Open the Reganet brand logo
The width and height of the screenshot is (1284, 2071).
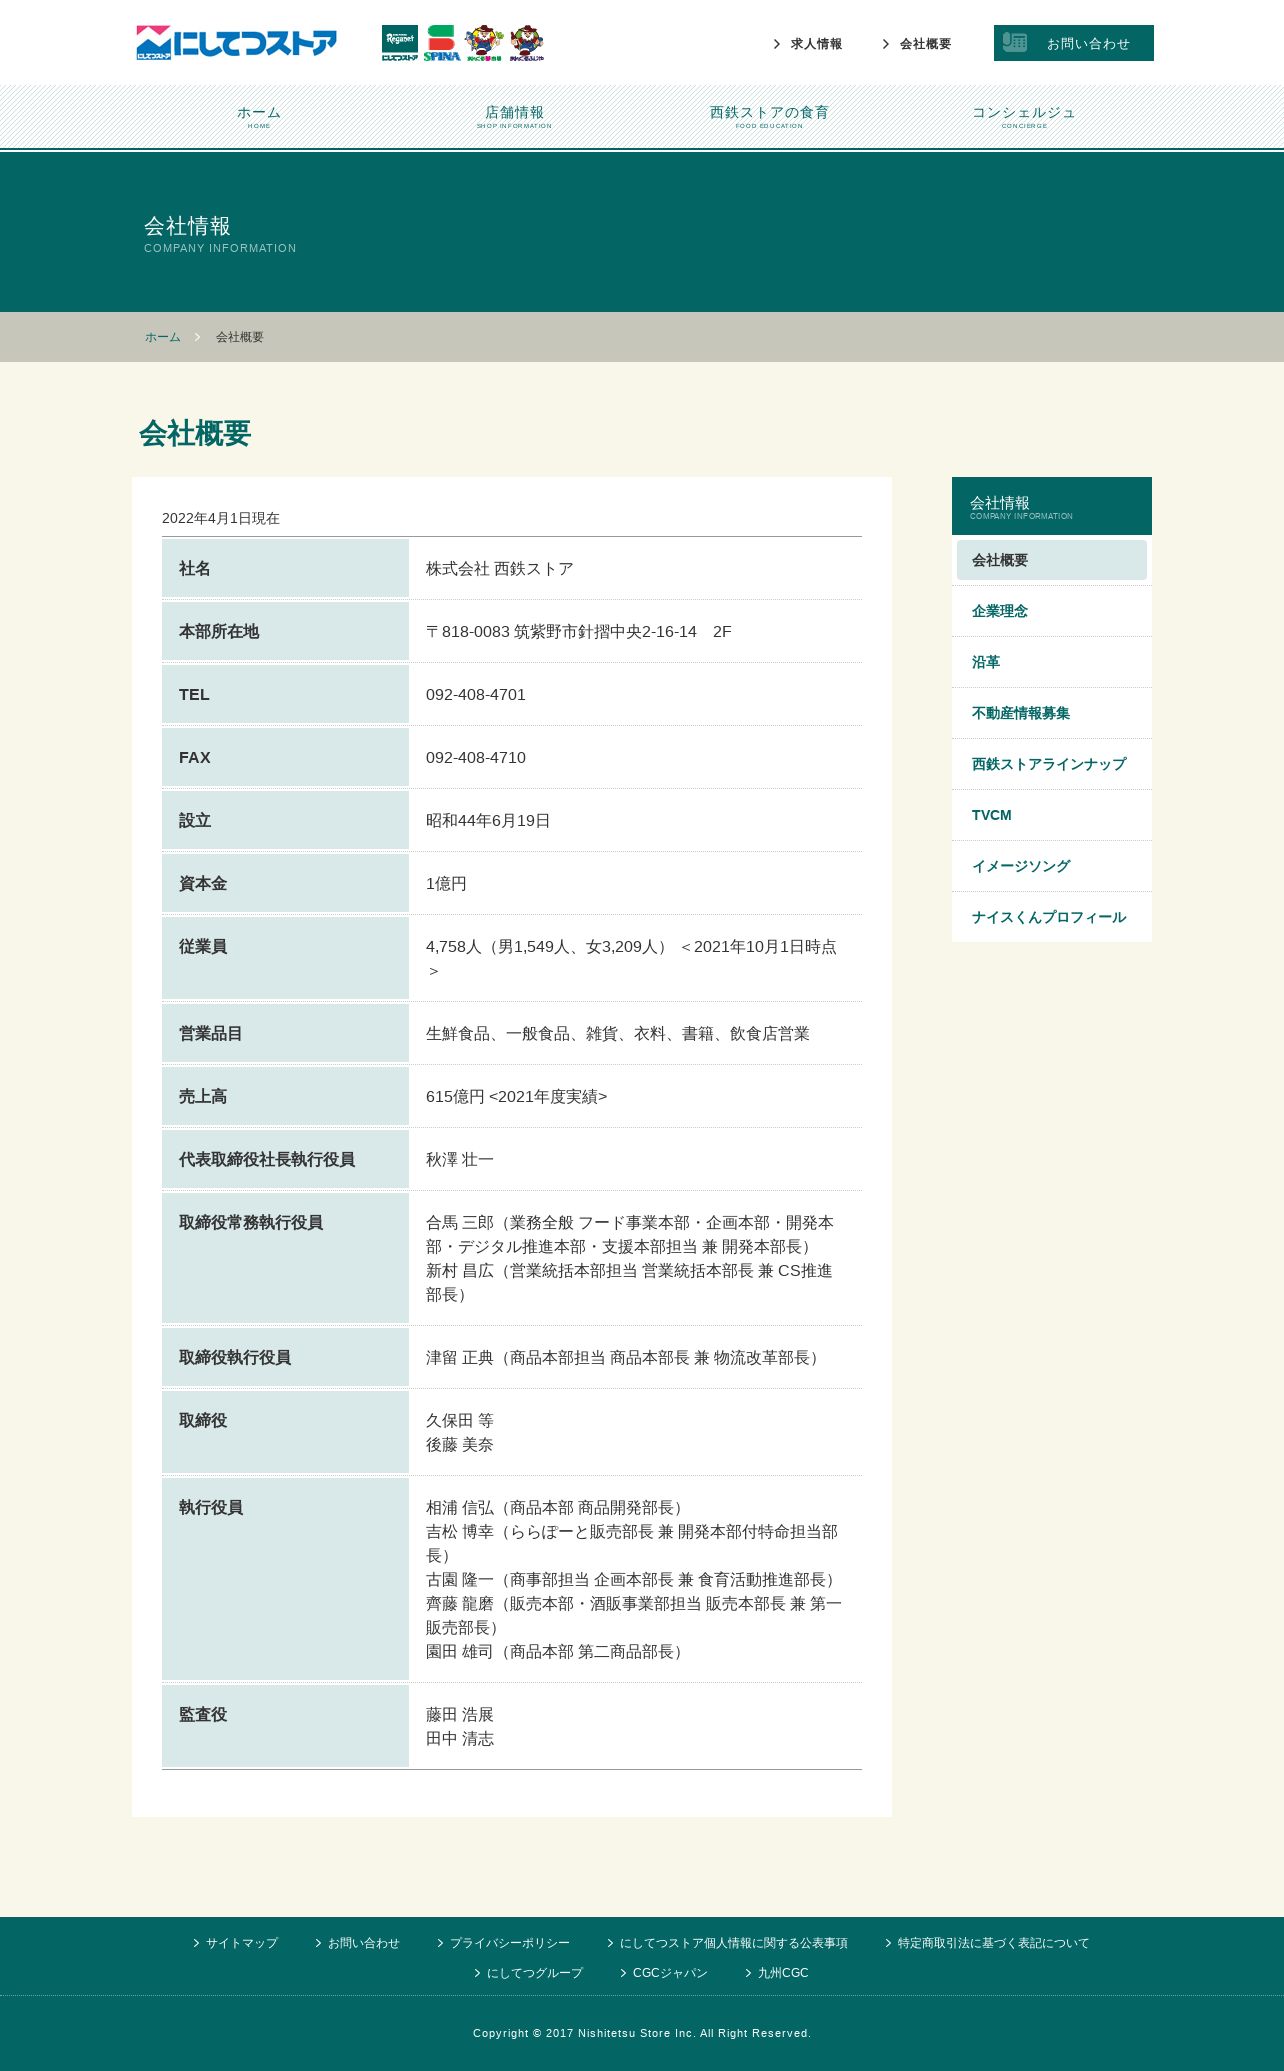pos(400,43)
